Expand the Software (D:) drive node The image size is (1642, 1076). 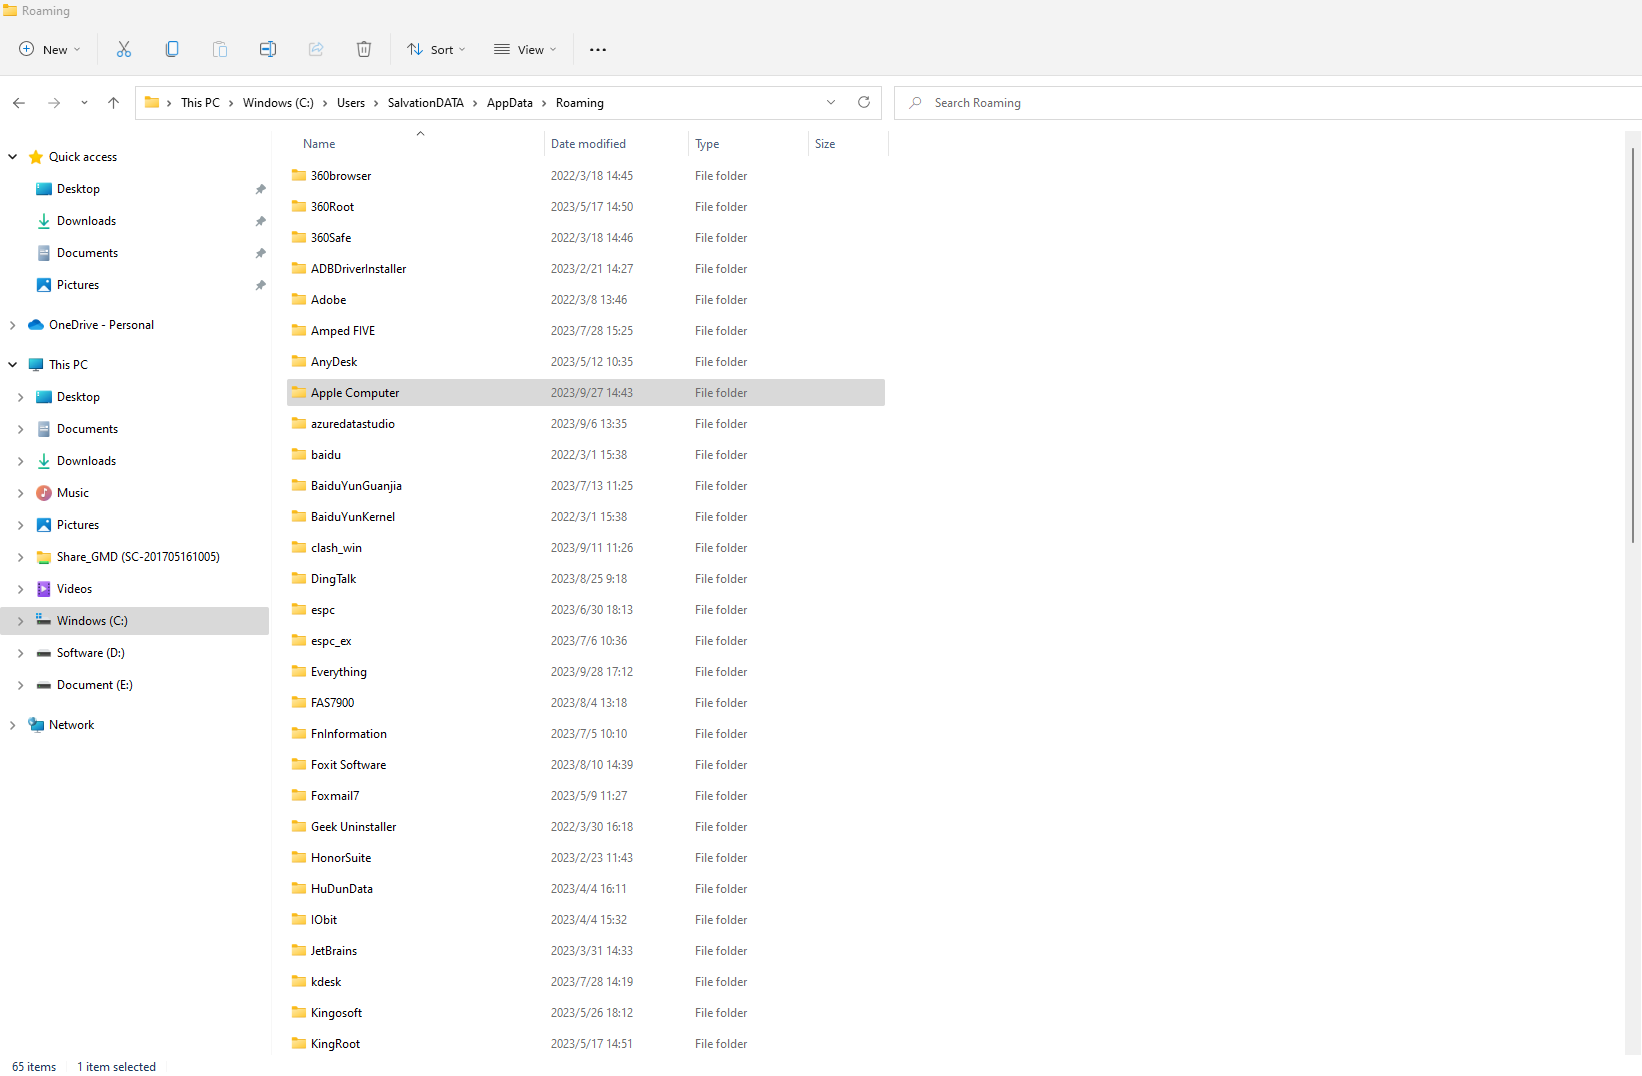20,653
